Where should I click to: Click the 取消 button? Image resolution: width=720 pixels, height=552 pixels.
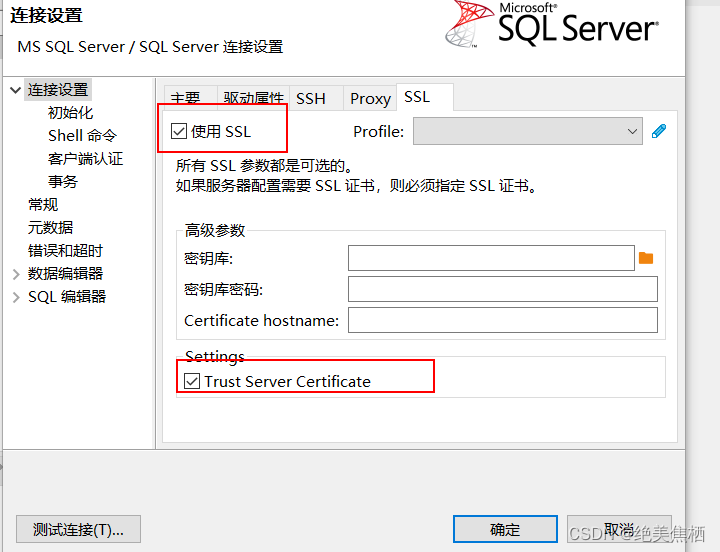619,529
